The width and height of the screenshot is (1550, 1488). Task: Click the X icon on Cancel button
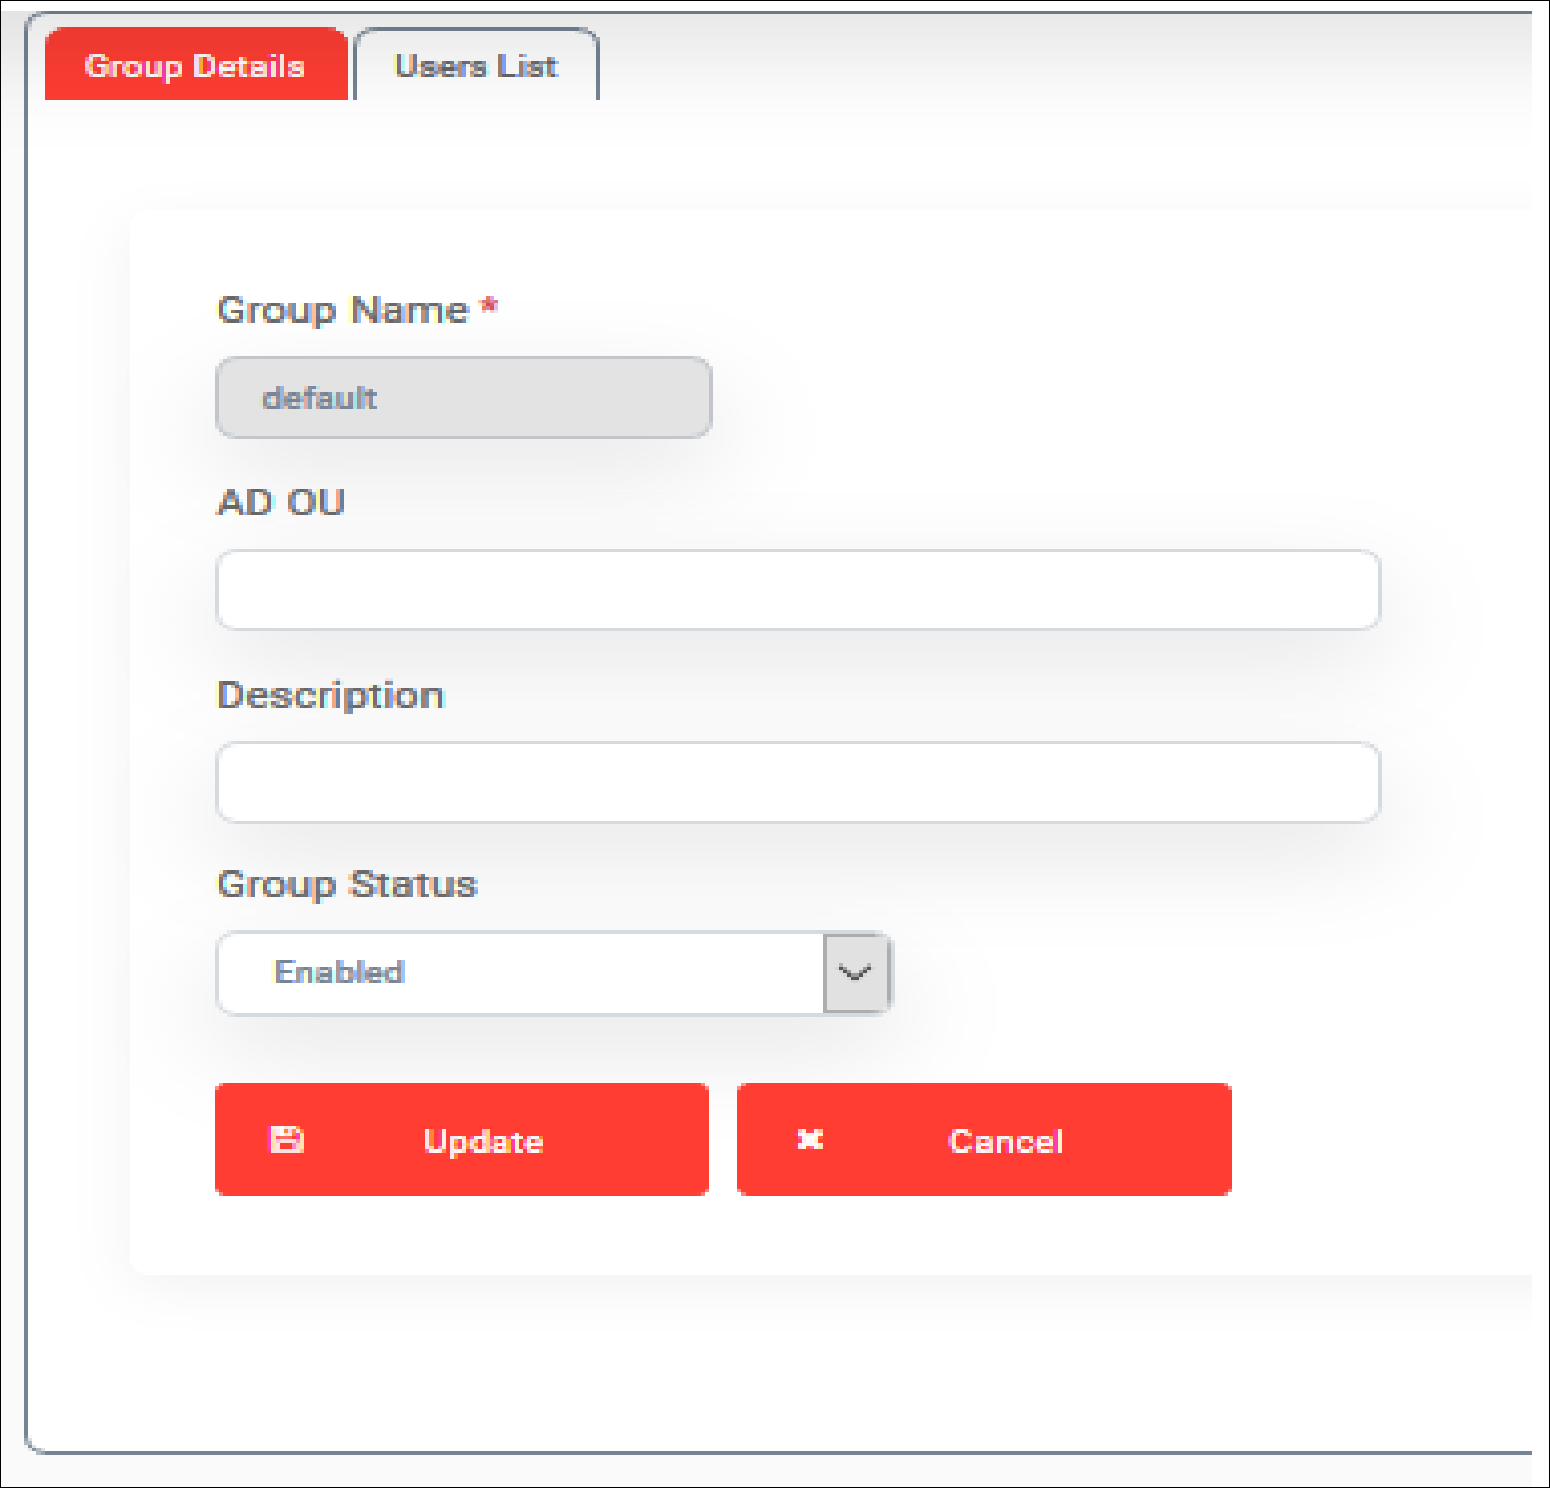810,1140
